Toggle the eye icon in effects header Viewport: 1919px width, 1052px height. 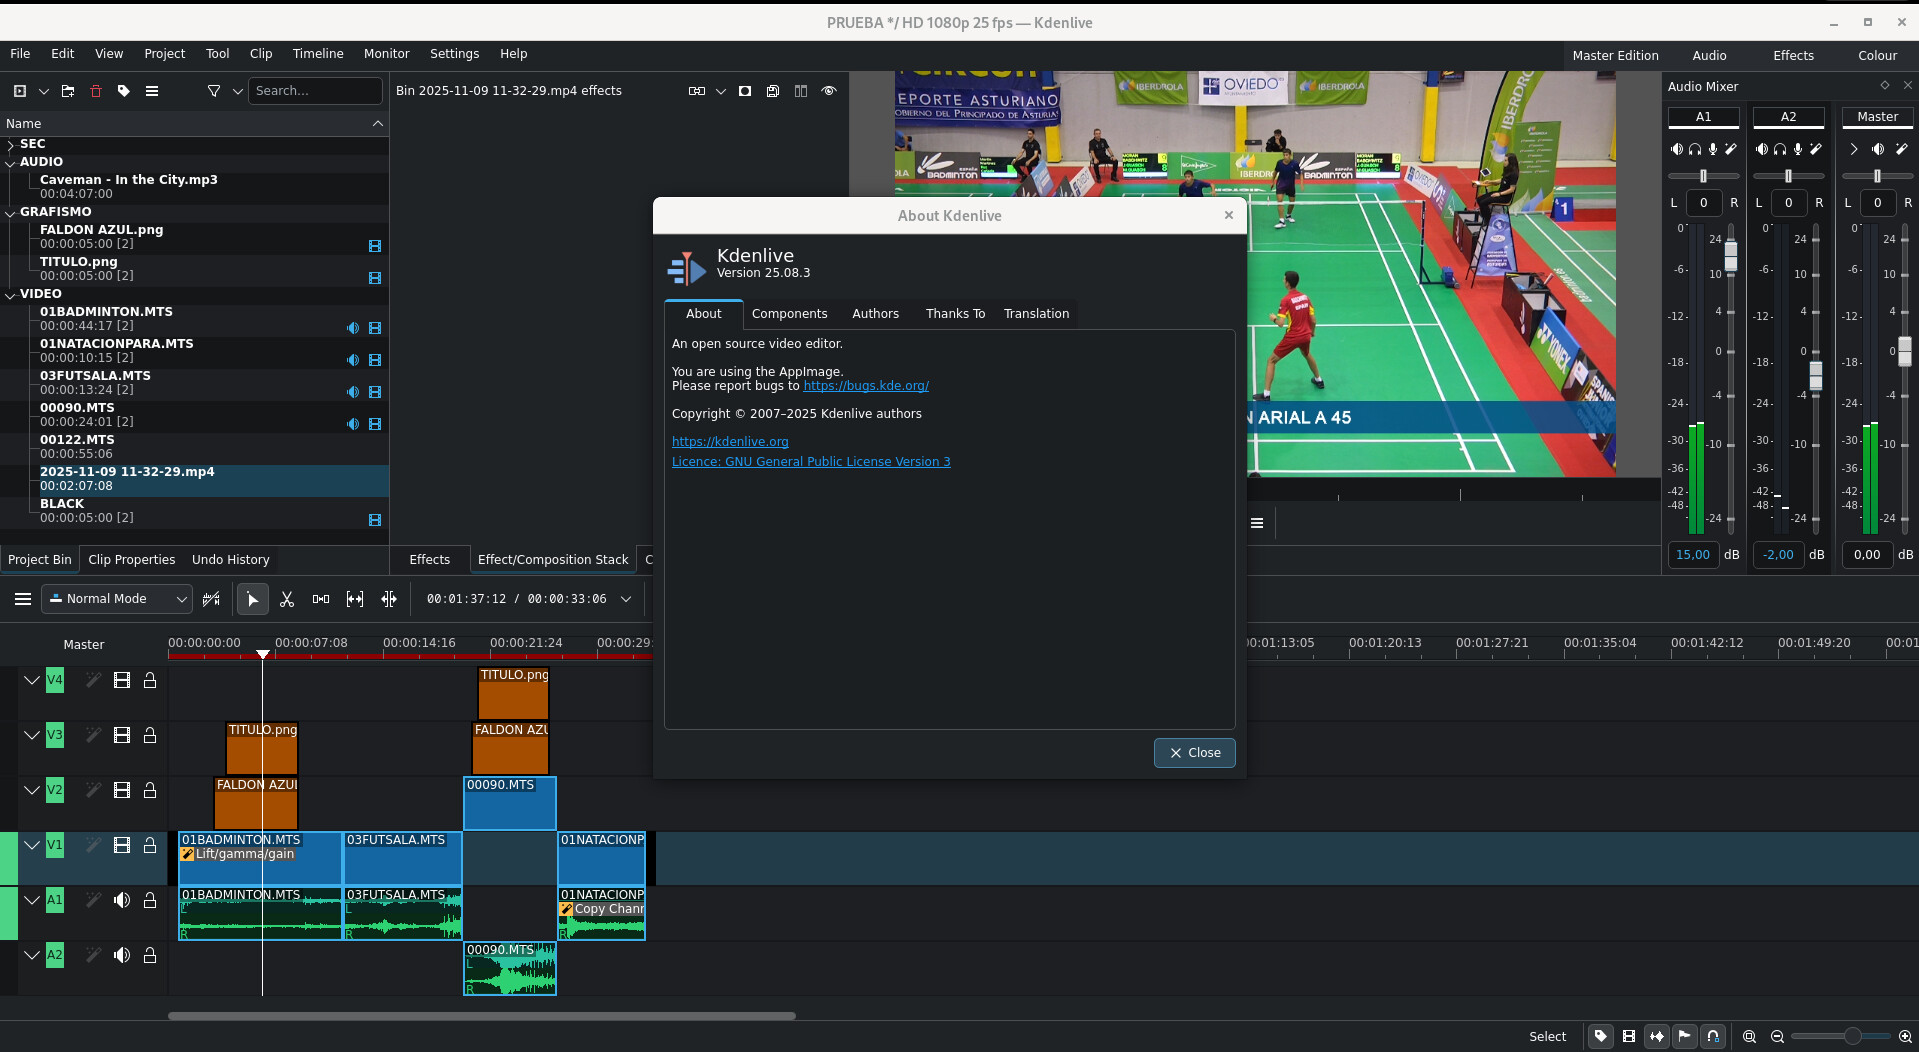[829, 91]
